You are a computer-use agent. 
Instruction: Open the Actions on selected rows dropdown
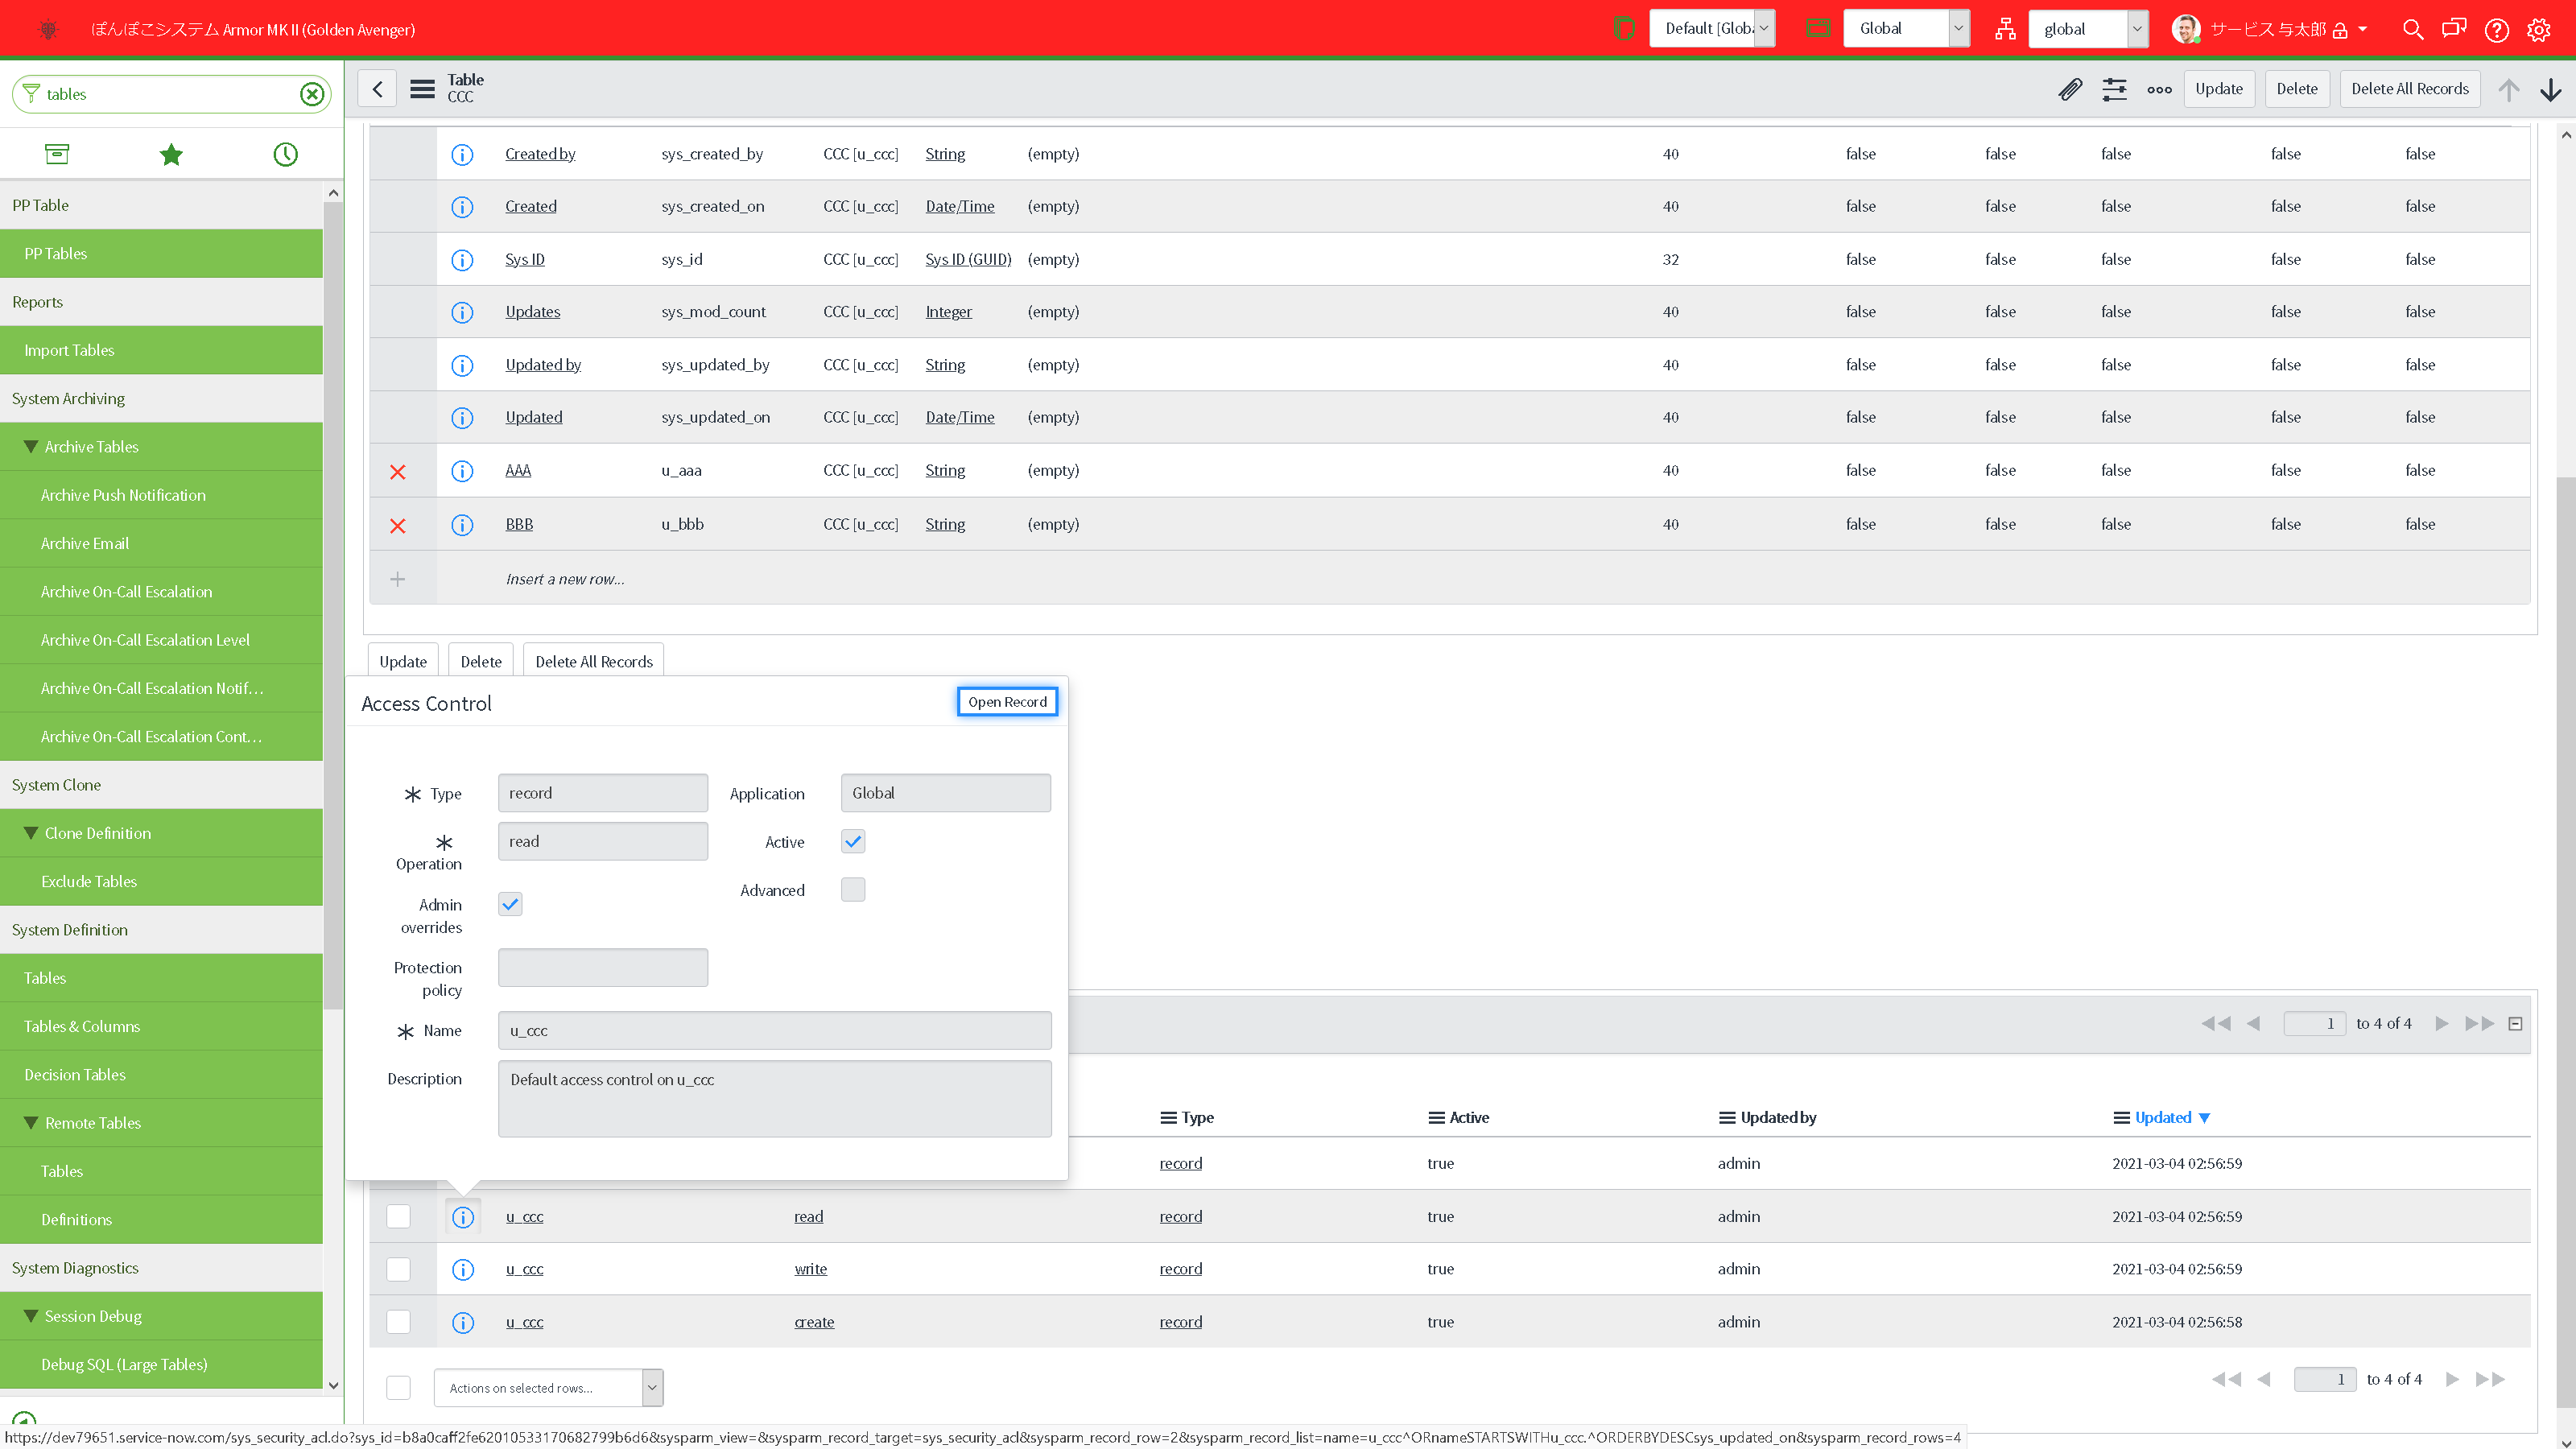click(x=548, y=1388)
